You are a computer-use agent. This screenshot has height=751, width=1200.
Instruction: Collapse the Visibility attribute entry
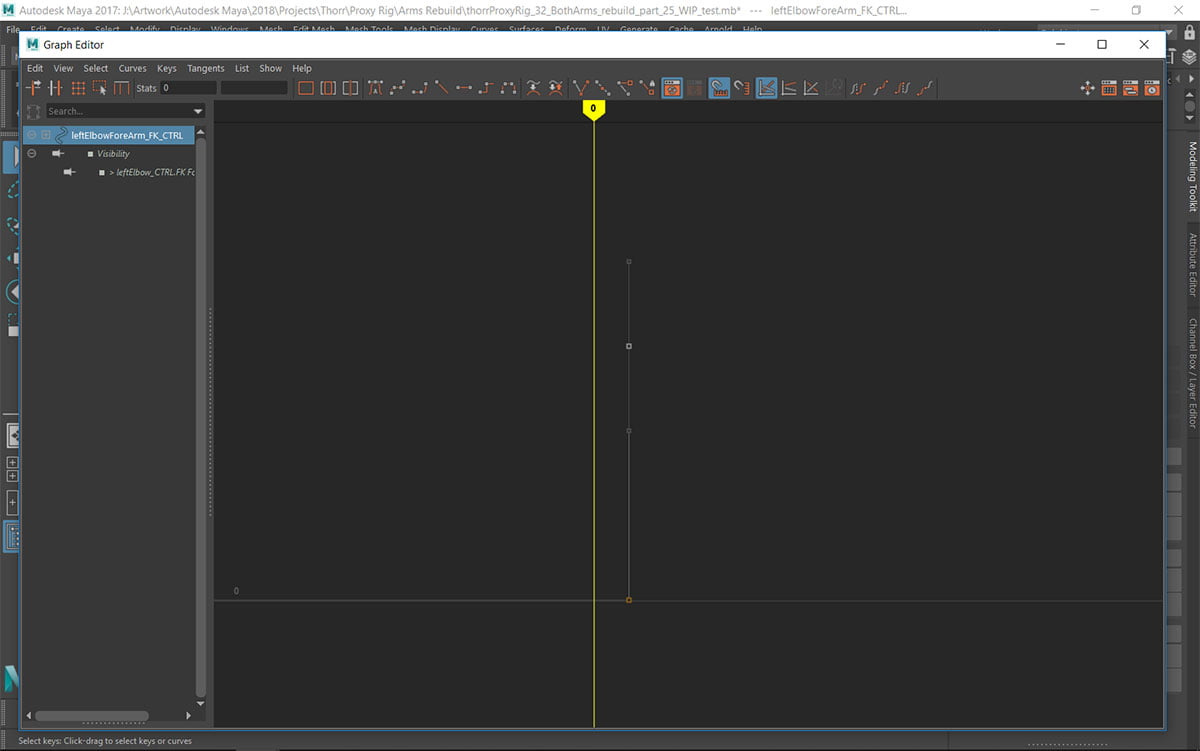click(x=31, y=153)
